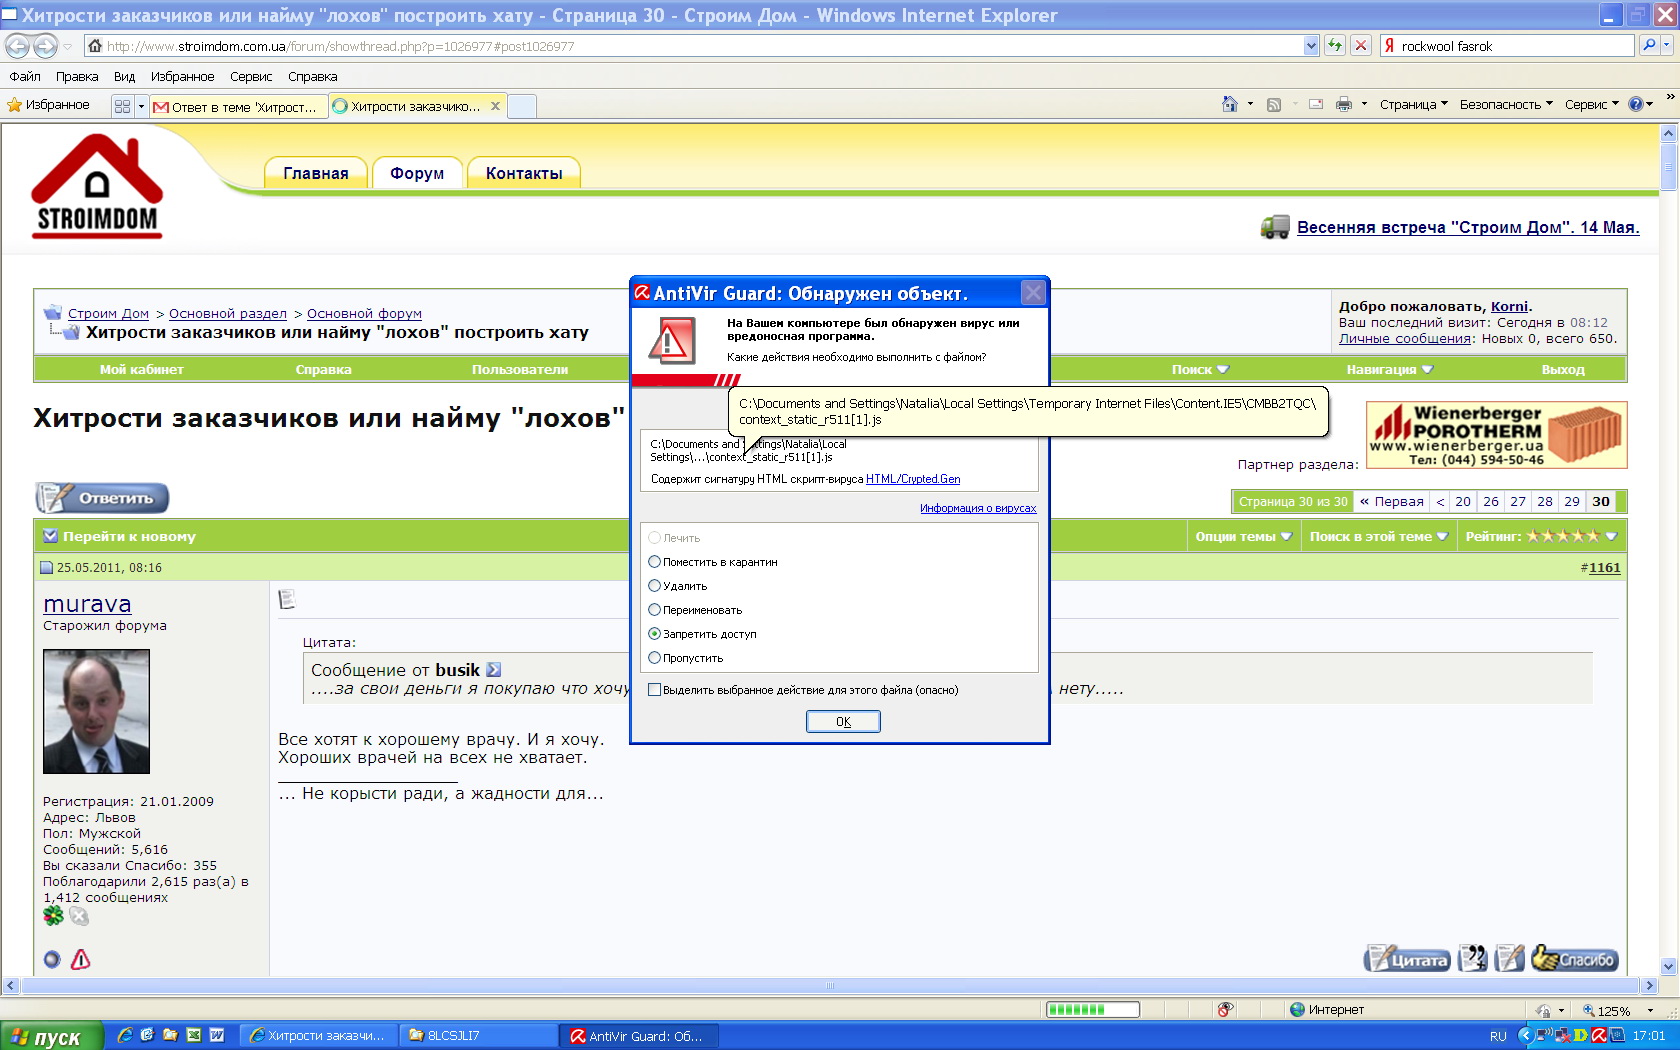Select the Удалить radio option
Screen dimensions: 1680x1050
pyautogui.click(x=678, y=586)
